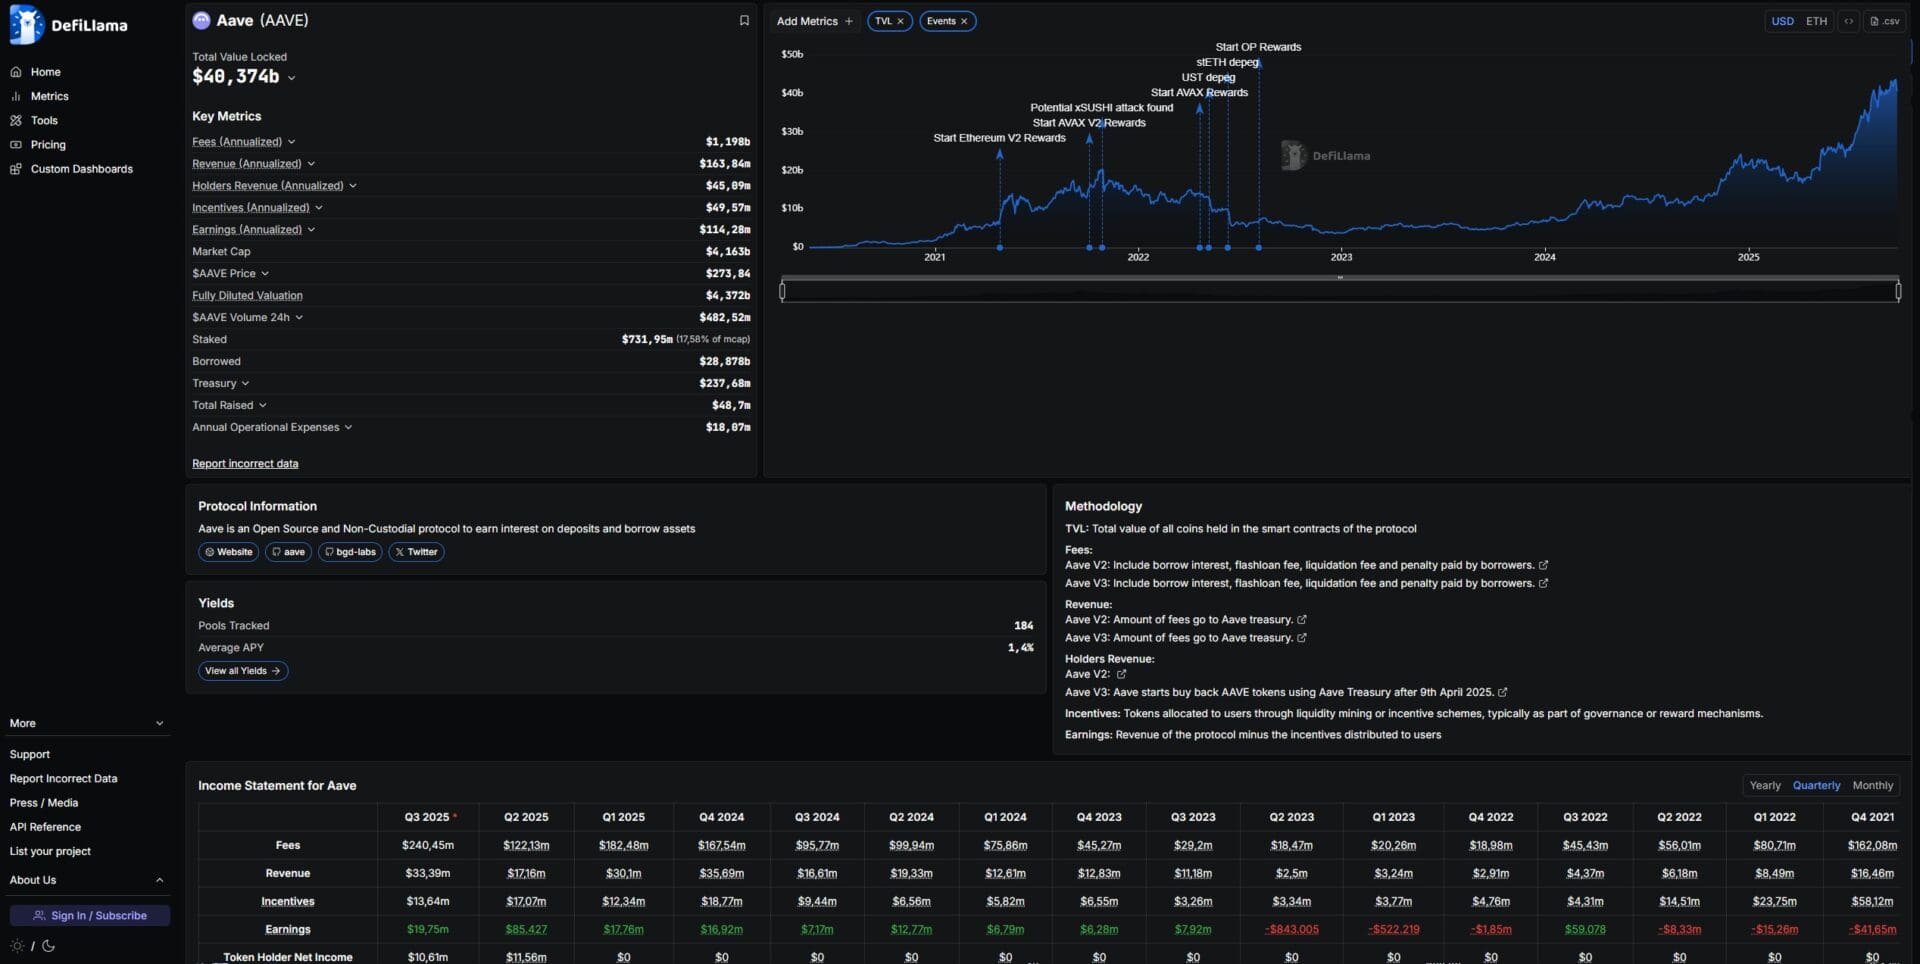Click the Report incorrect data link
Viewport: 1920px width, 964px height.
click(245, 464)
